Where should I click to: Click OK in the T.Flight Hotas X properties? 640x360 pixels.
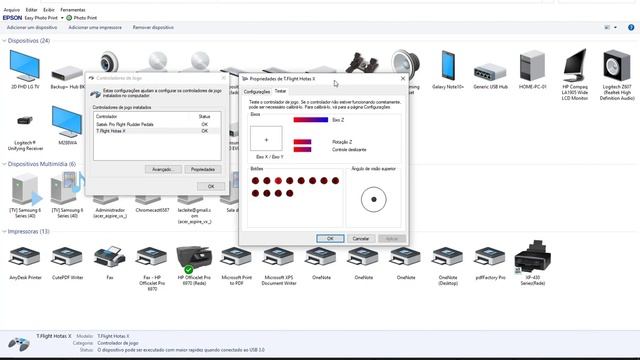pos(330,238)
